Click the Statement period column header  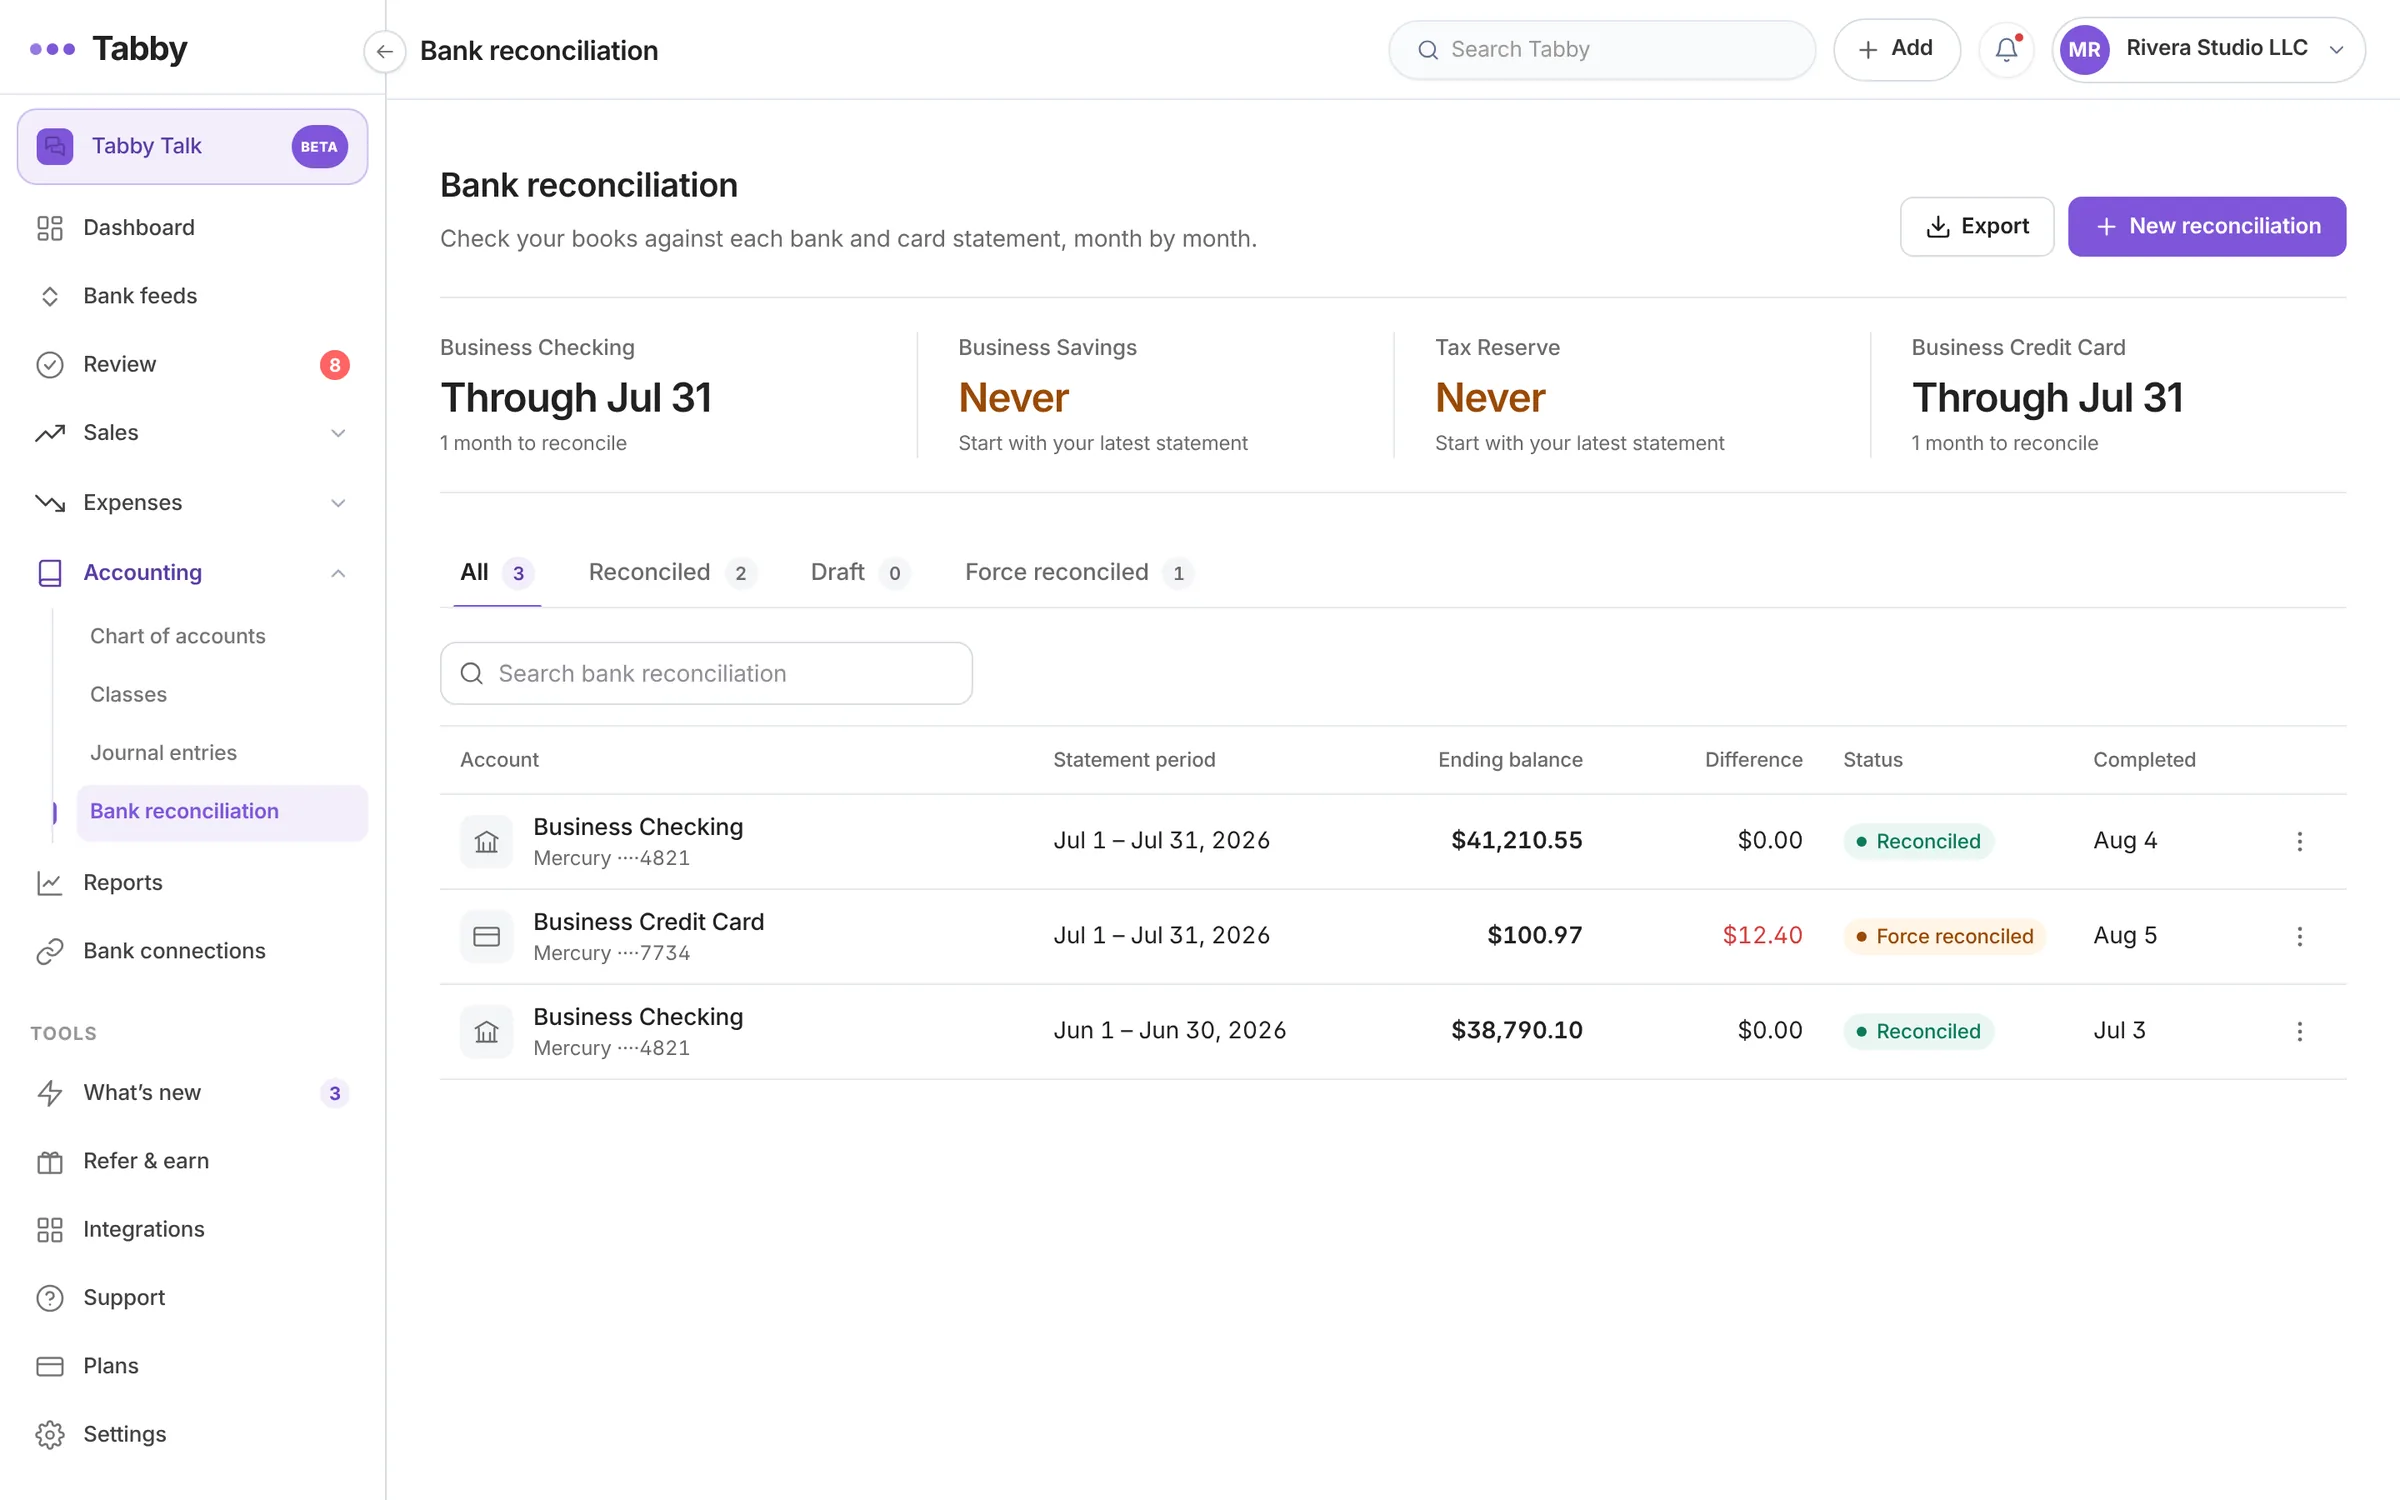point(1134,760)
